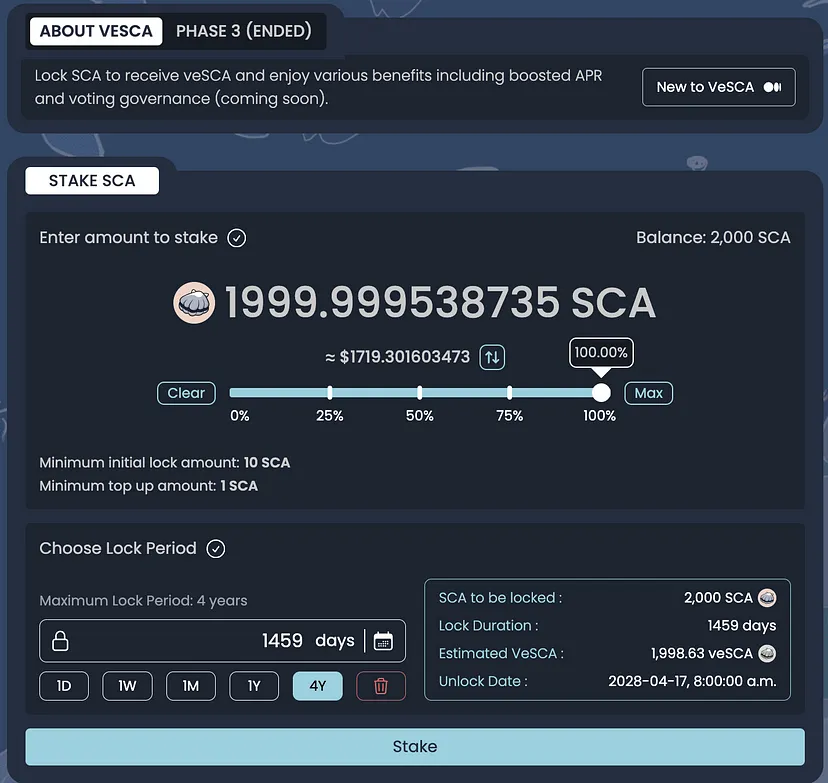Click the padlock icon in lock field
828x783 pixels.
(61, 641)
